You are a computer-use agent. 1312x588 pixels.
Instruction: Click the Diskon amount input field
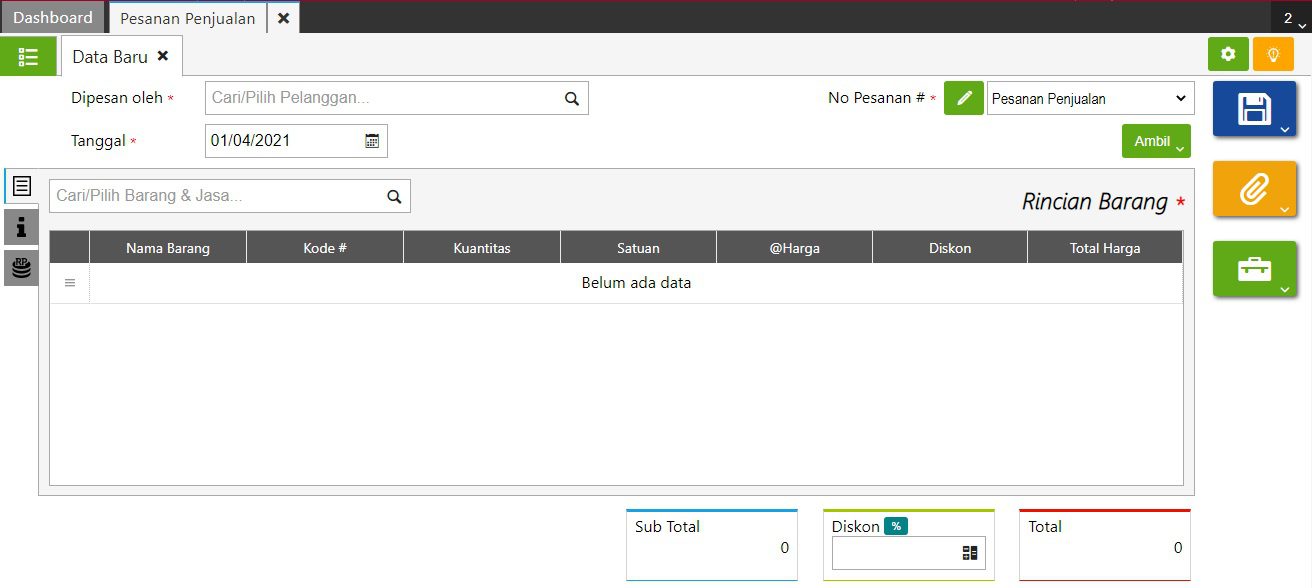(x=908, y=553)
